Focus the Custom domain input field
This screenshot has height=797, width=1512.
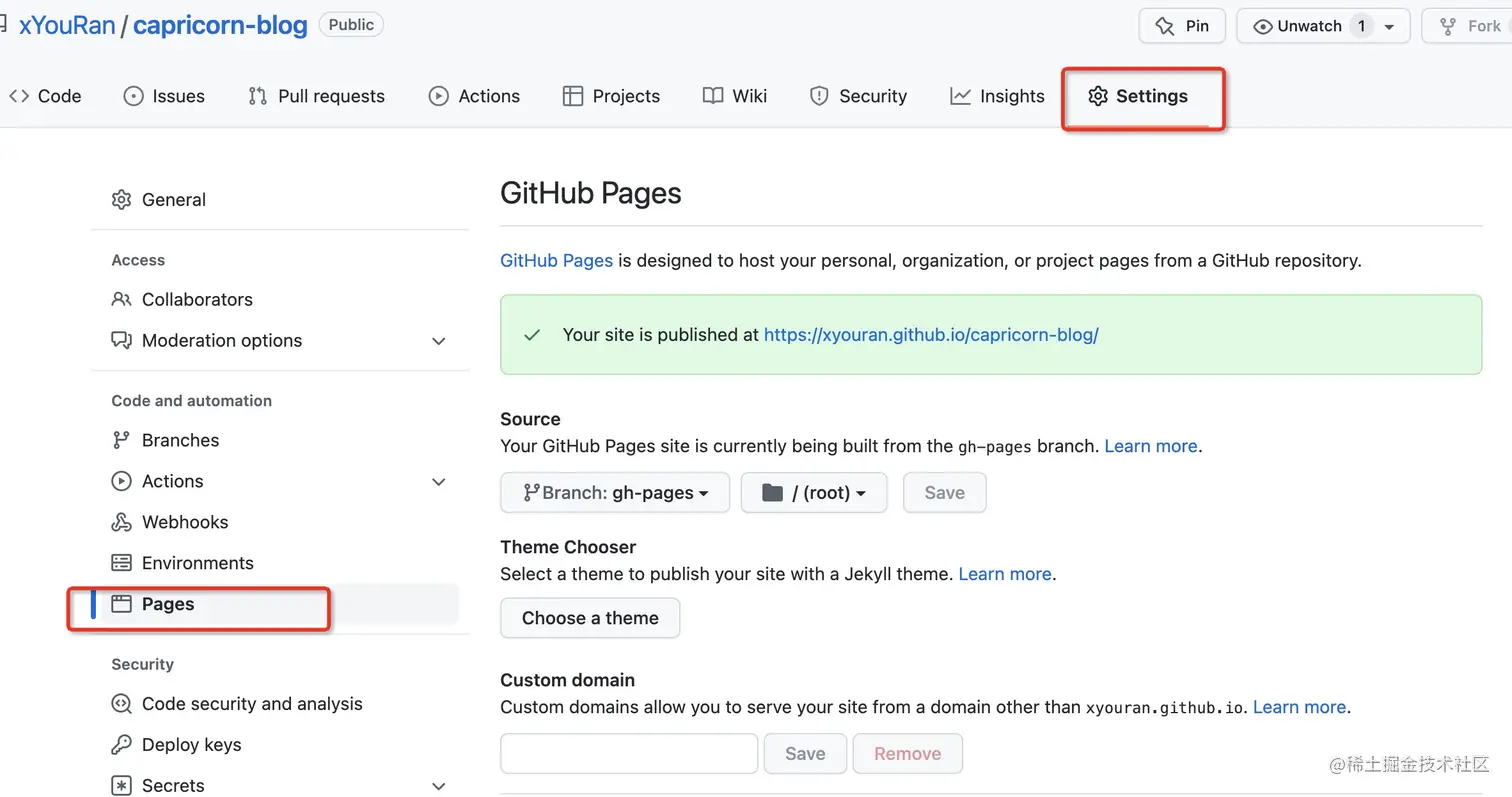point(629,754)
